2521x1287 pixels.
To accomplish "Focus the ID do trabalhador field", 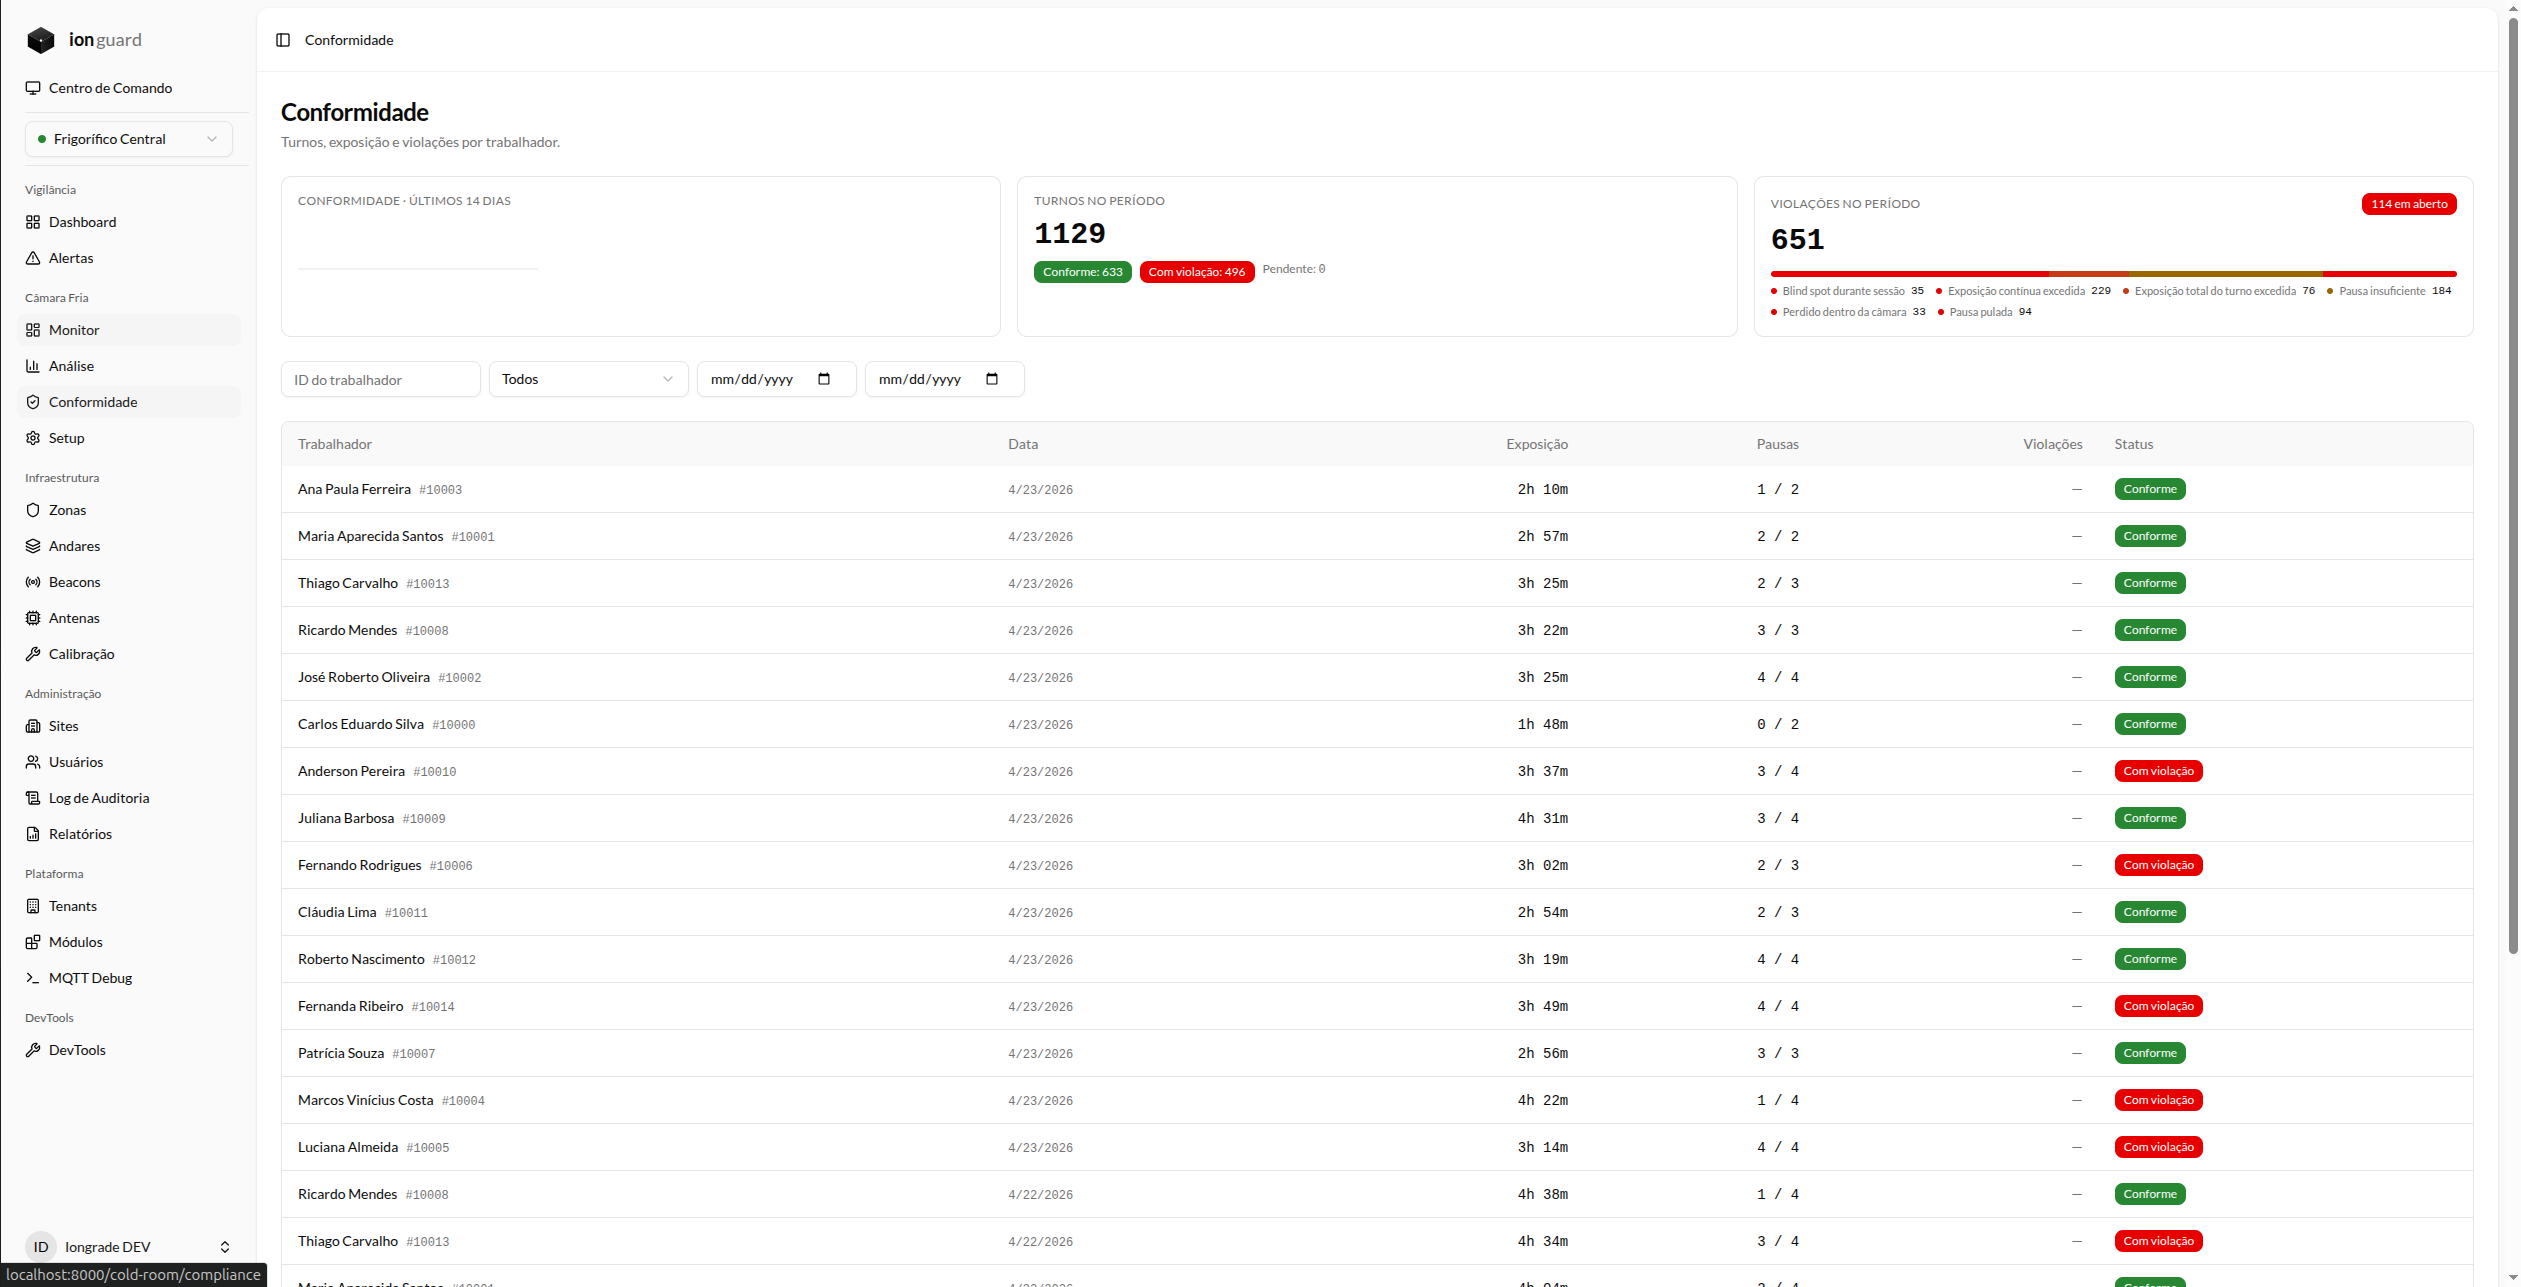I will point(381,379).
